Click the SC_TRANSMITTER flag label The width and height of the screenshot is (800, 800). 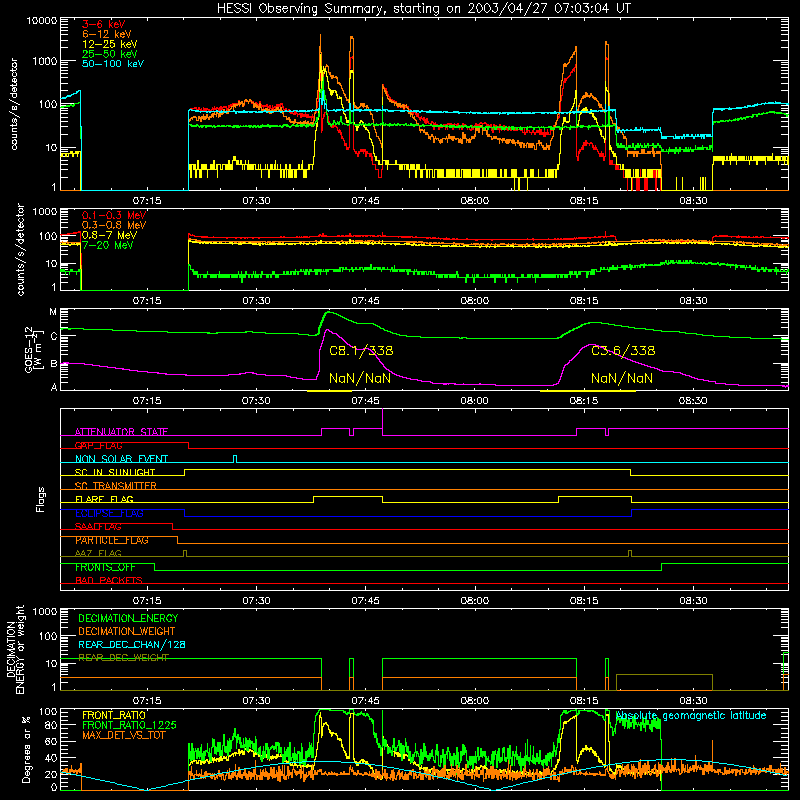116,486
